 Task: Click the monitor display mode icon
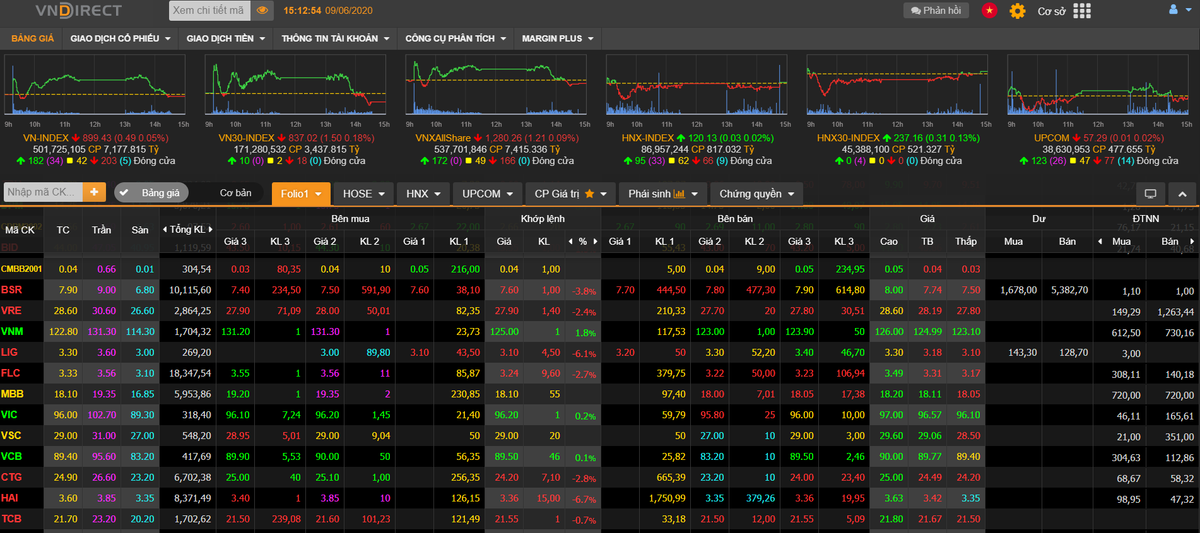tap(1150, 193)
